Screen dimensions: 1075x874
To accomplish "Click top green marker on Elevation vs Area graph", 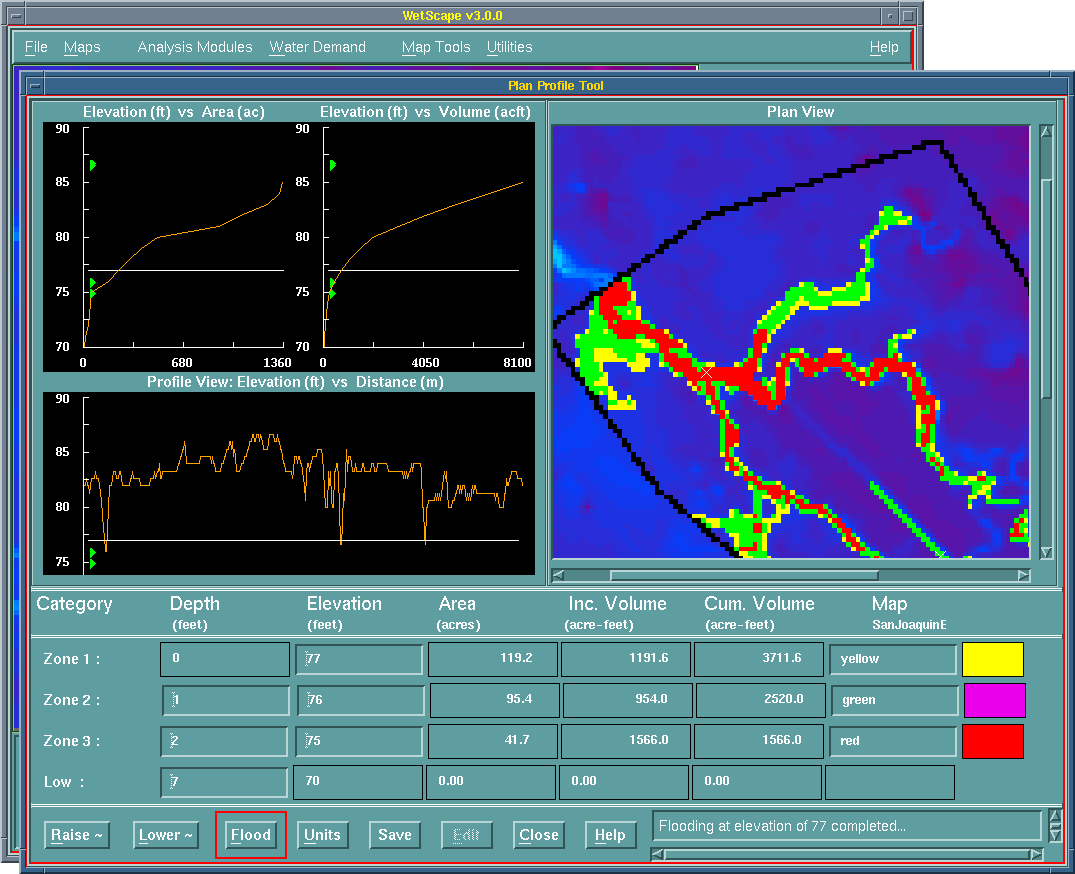I will (92, 165).
